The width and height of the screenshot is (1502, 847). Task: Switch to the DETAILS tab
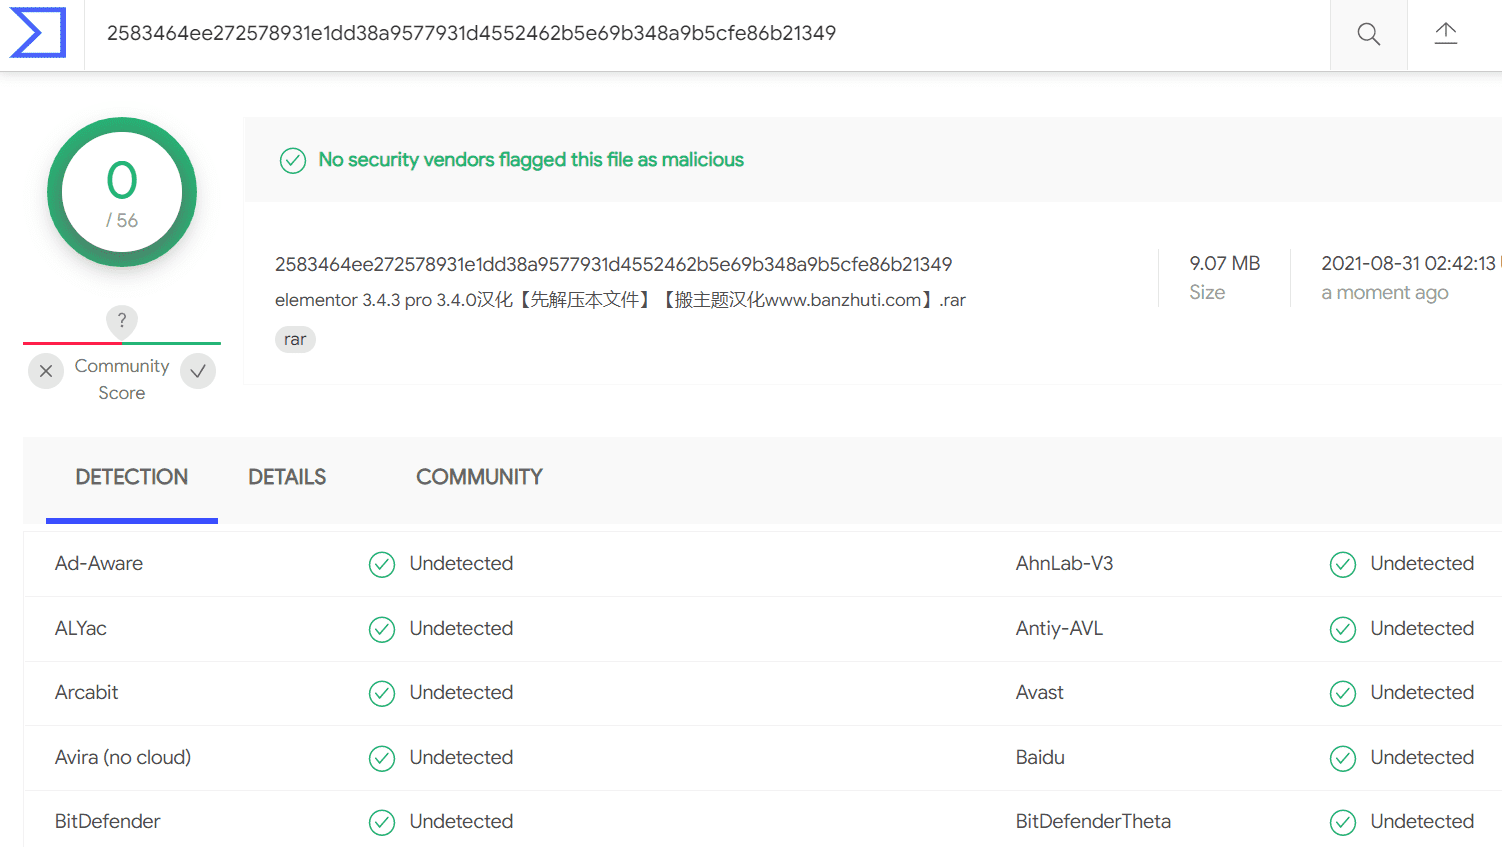pos(287,477)
